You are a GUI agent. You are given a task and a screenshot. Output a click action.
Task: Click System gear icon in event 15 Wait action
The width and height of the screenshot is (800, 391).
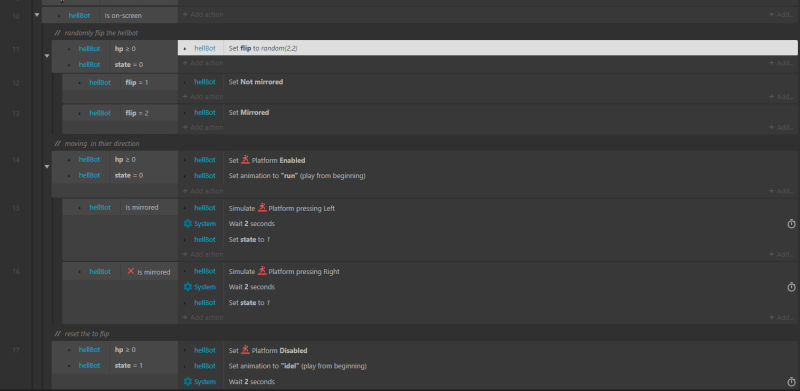[188, 224]
